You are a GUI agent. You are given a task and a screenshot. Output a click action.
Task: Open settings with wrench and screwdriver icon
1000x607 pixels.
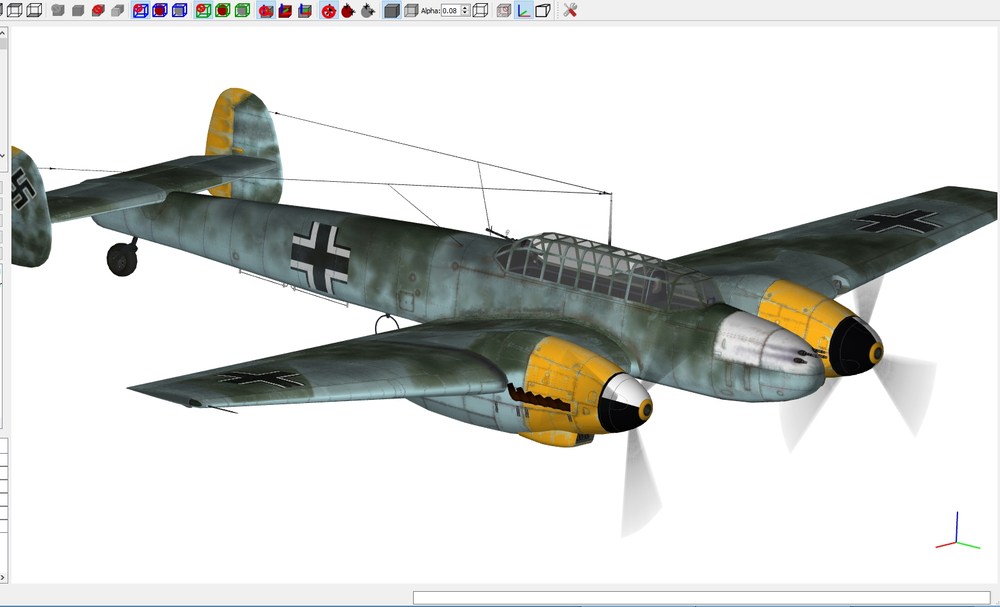pyautogui.click(x=570, y=10)
